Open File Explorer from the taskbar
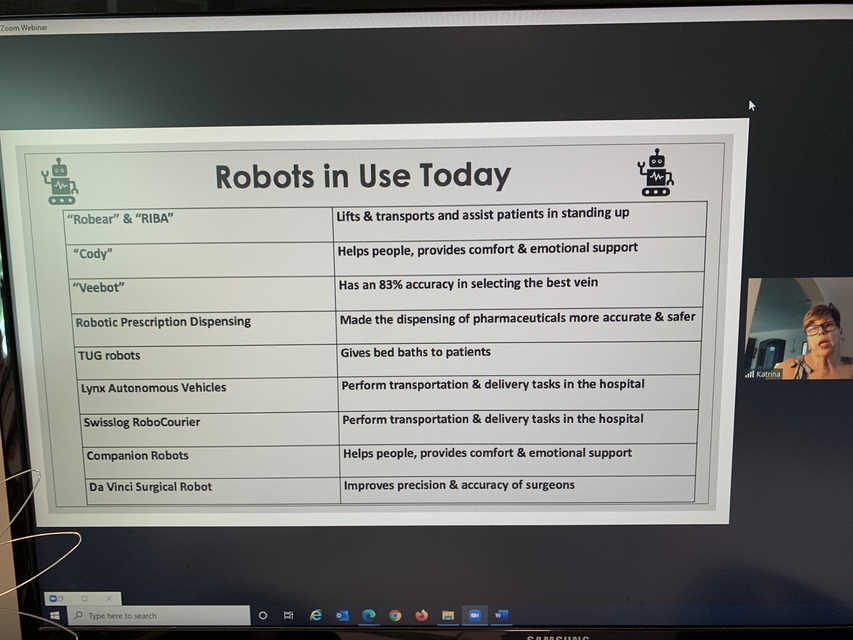This screenshot has height=640, width=853. click(448, 616)
